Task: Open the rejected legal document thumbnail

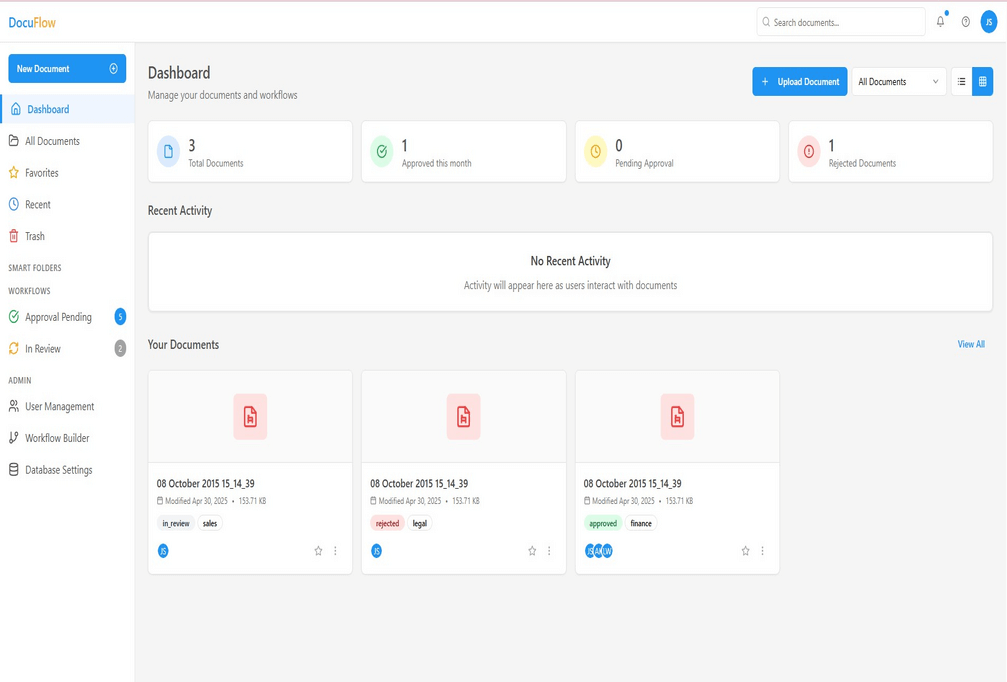Action: [x=464, y=416]
